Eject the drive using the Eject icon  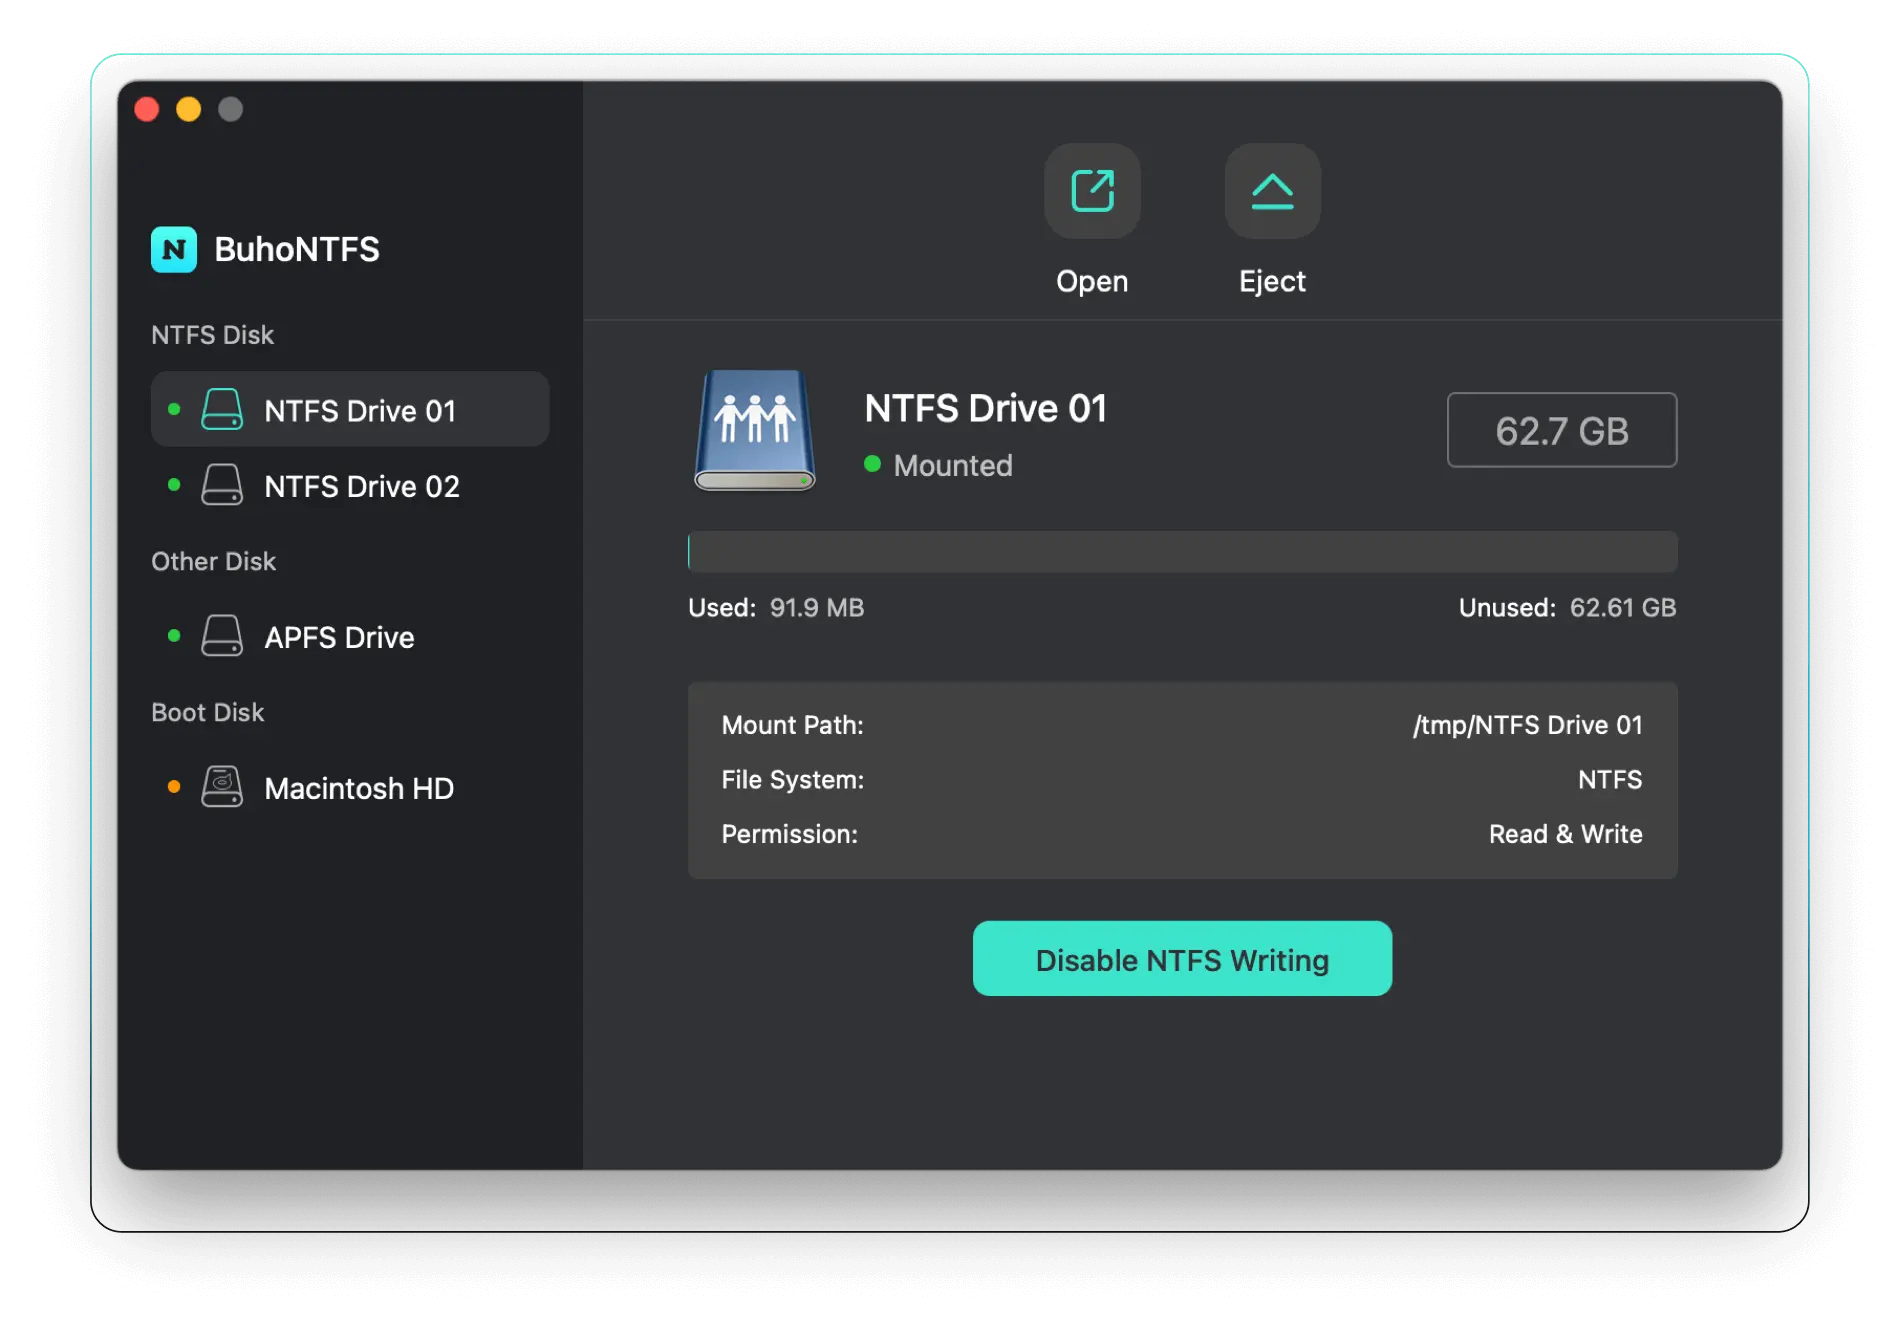(1271, 191)
